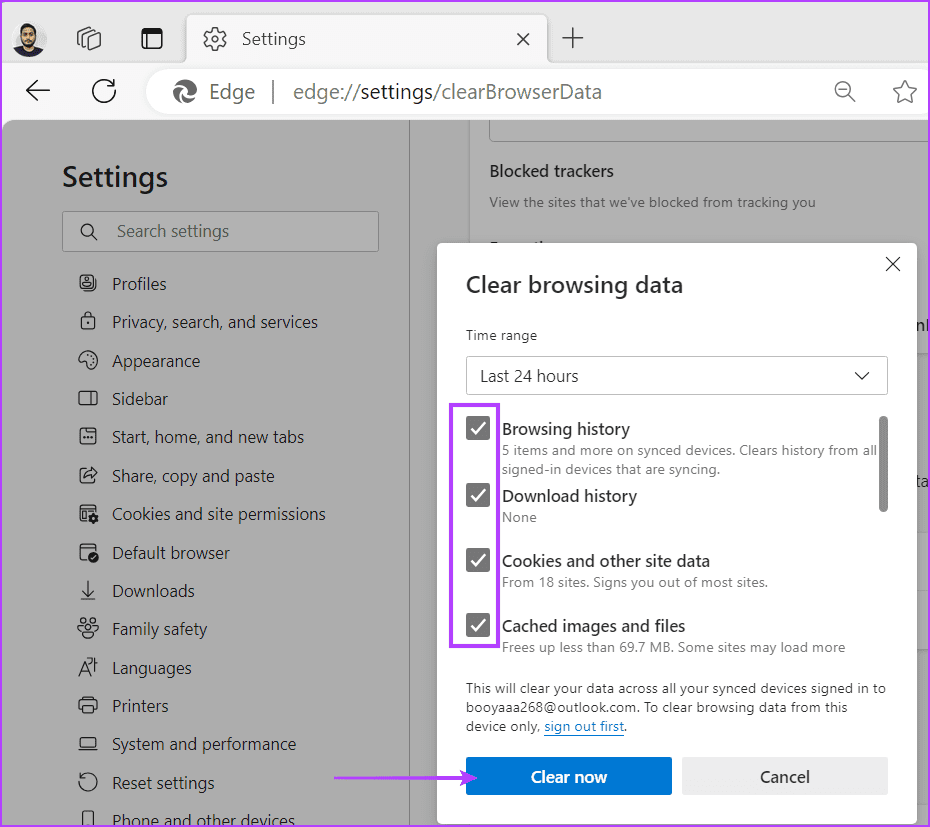
Task: Open the Languages settings section
Action: click(x=152, y=668)
